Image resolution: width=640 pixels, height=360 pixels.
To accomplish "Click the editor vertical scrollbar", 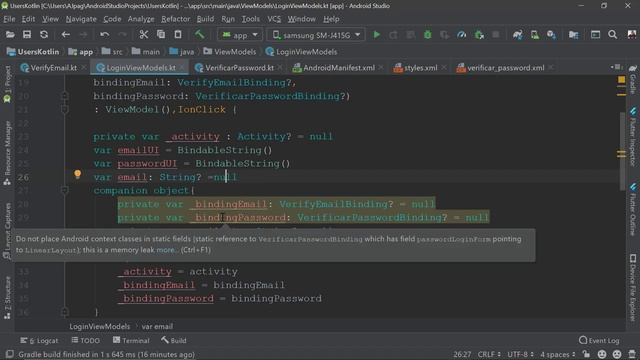I will click(622, 151).
